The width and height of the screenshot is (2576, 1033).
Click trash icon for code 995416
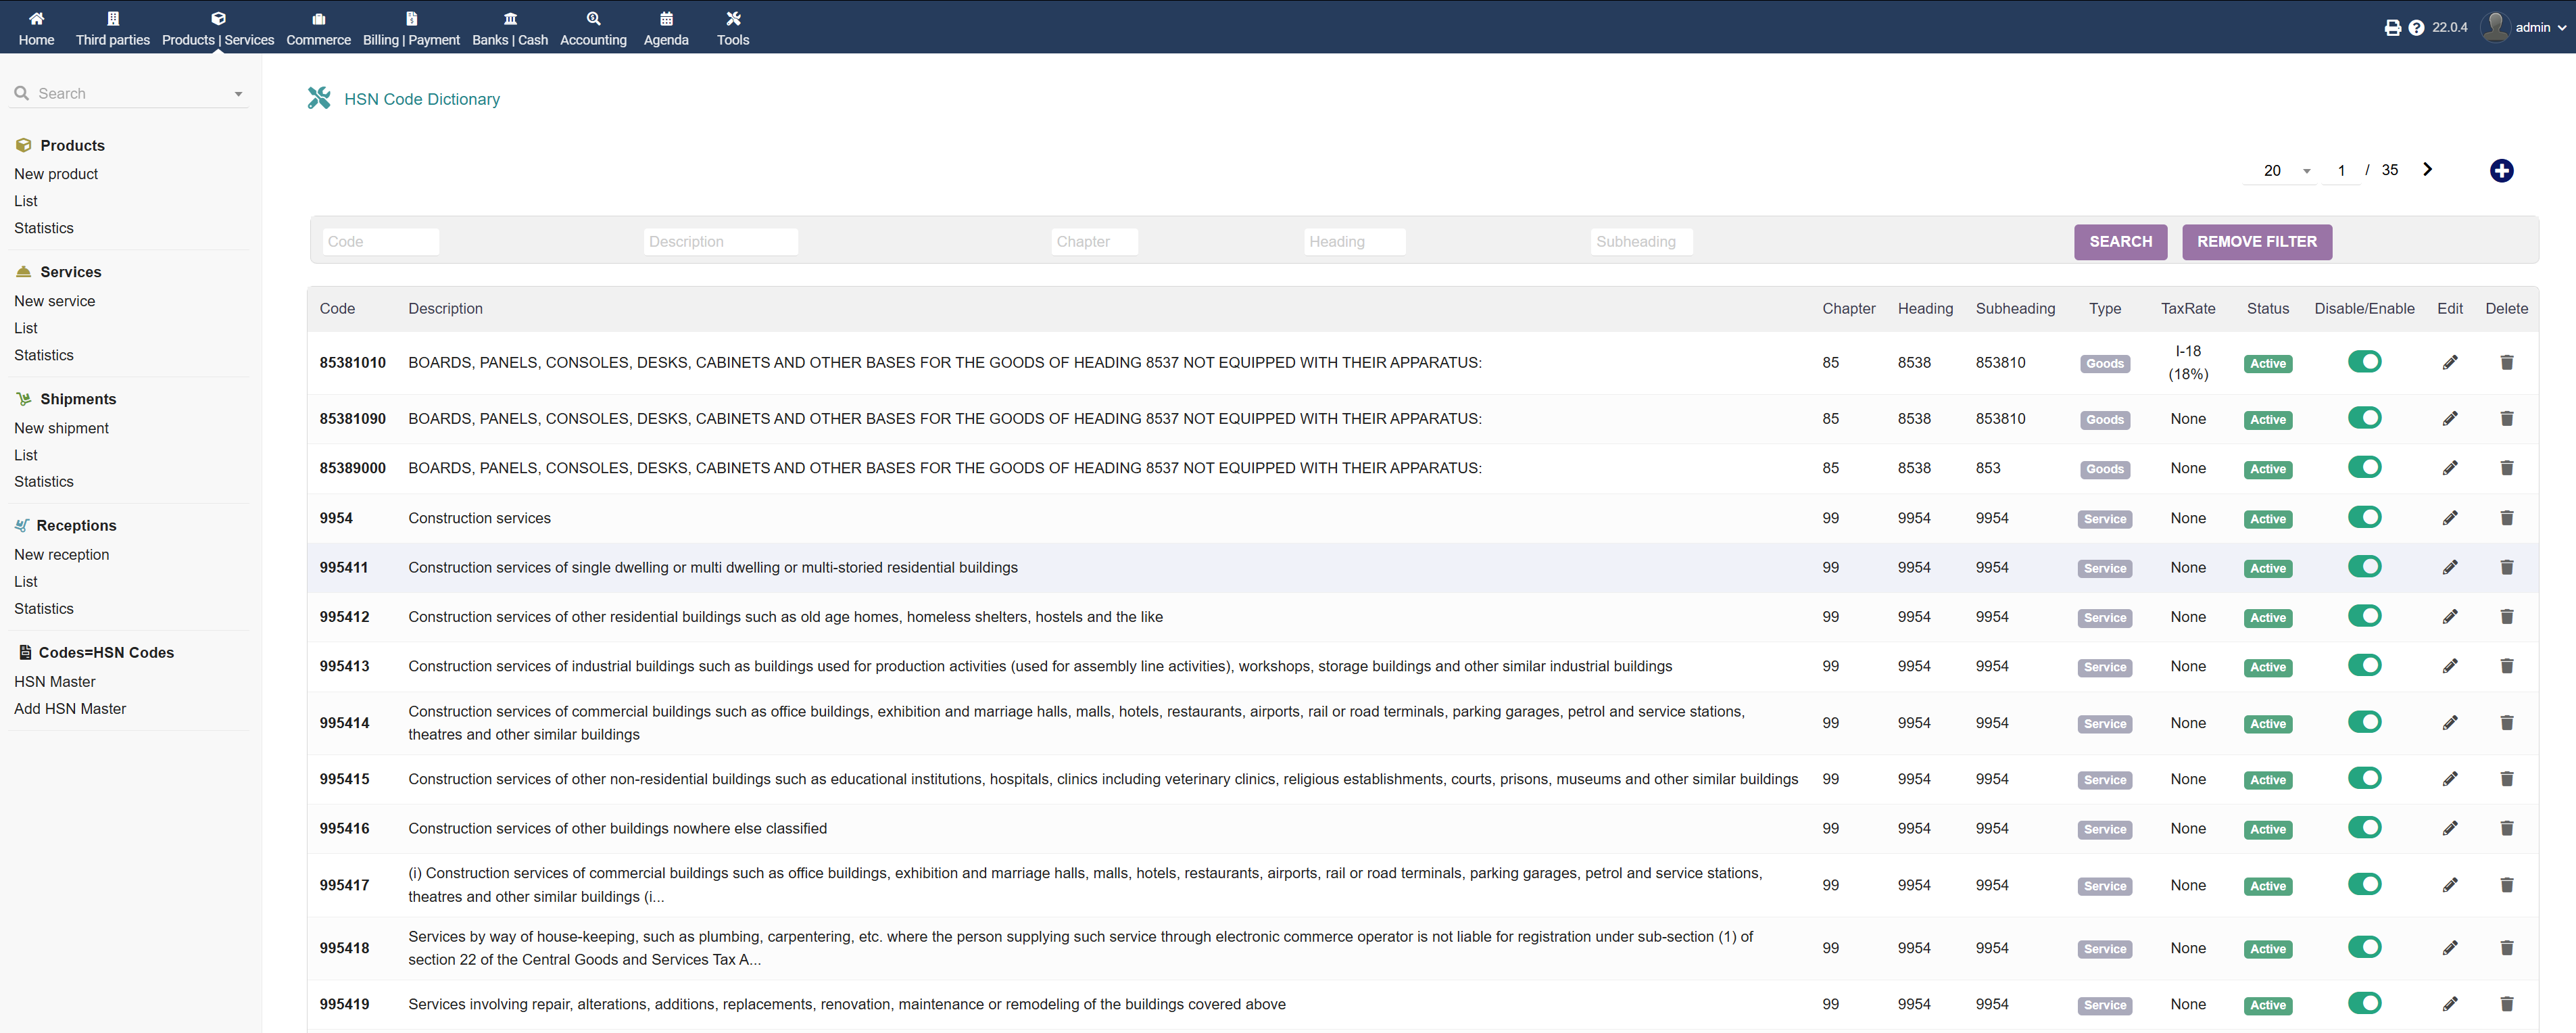(2506, 828)
